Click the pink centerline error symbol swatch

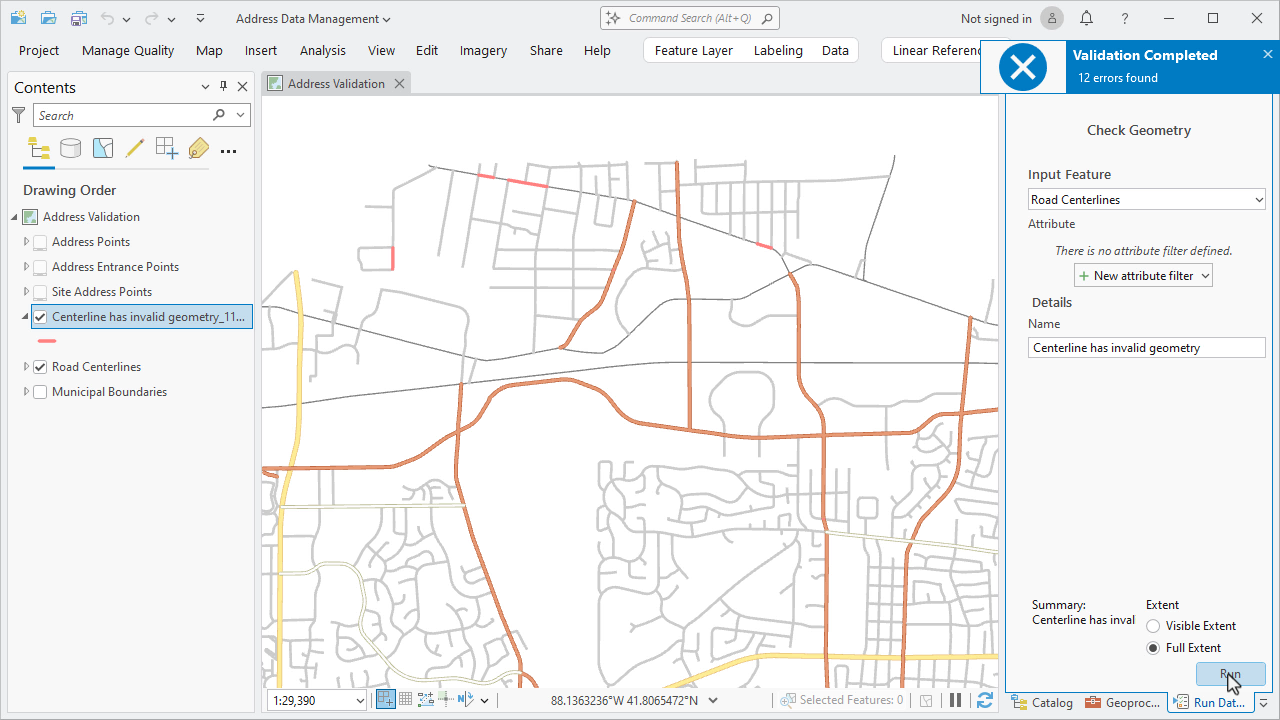point(46,341)
